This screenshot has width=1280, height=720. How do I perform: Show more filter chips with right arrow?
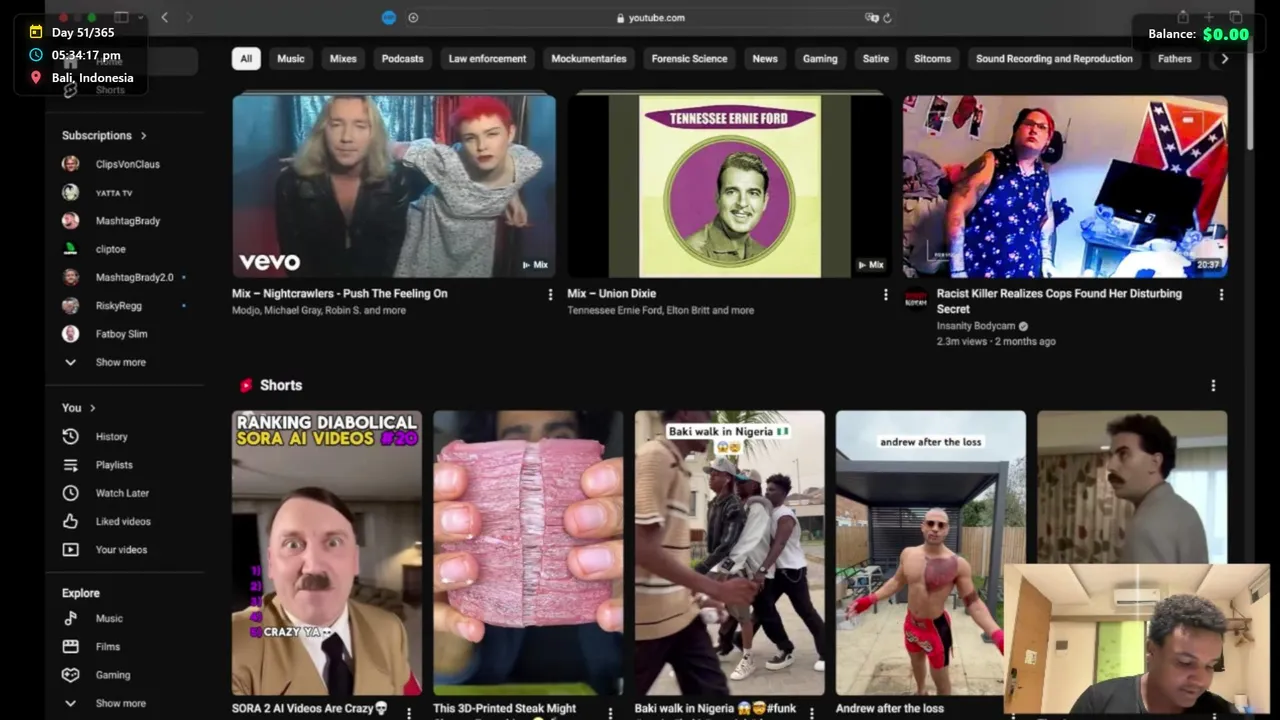click(x=1224, y=59)
